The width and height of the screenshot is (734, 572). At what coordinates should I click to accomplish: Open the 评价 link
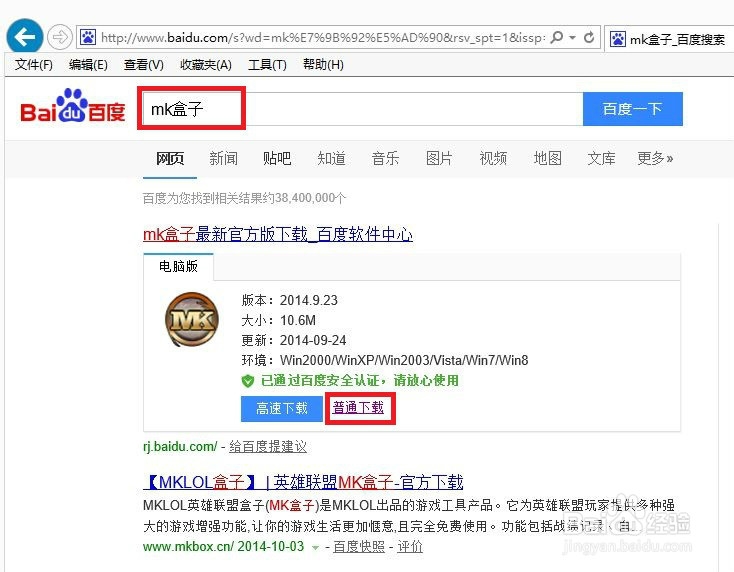point(410,546)
